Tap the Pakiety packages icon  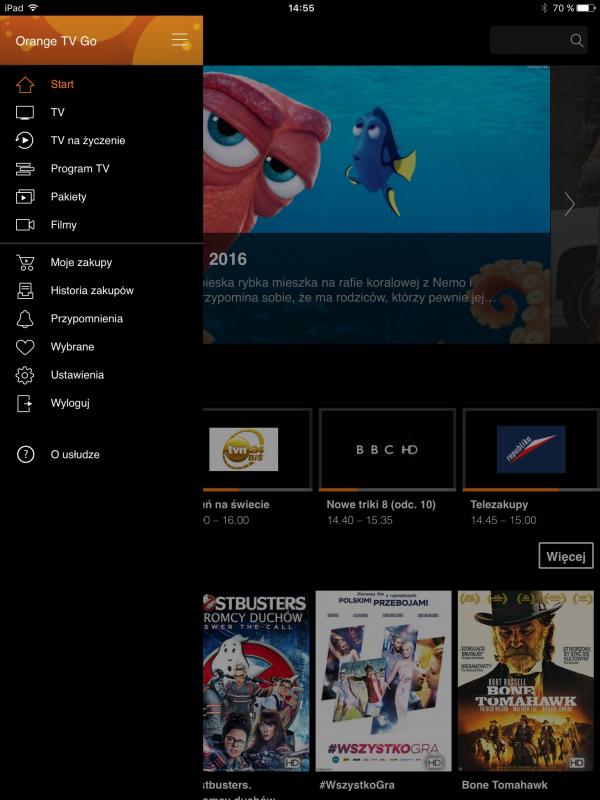[x=25, y=196]
